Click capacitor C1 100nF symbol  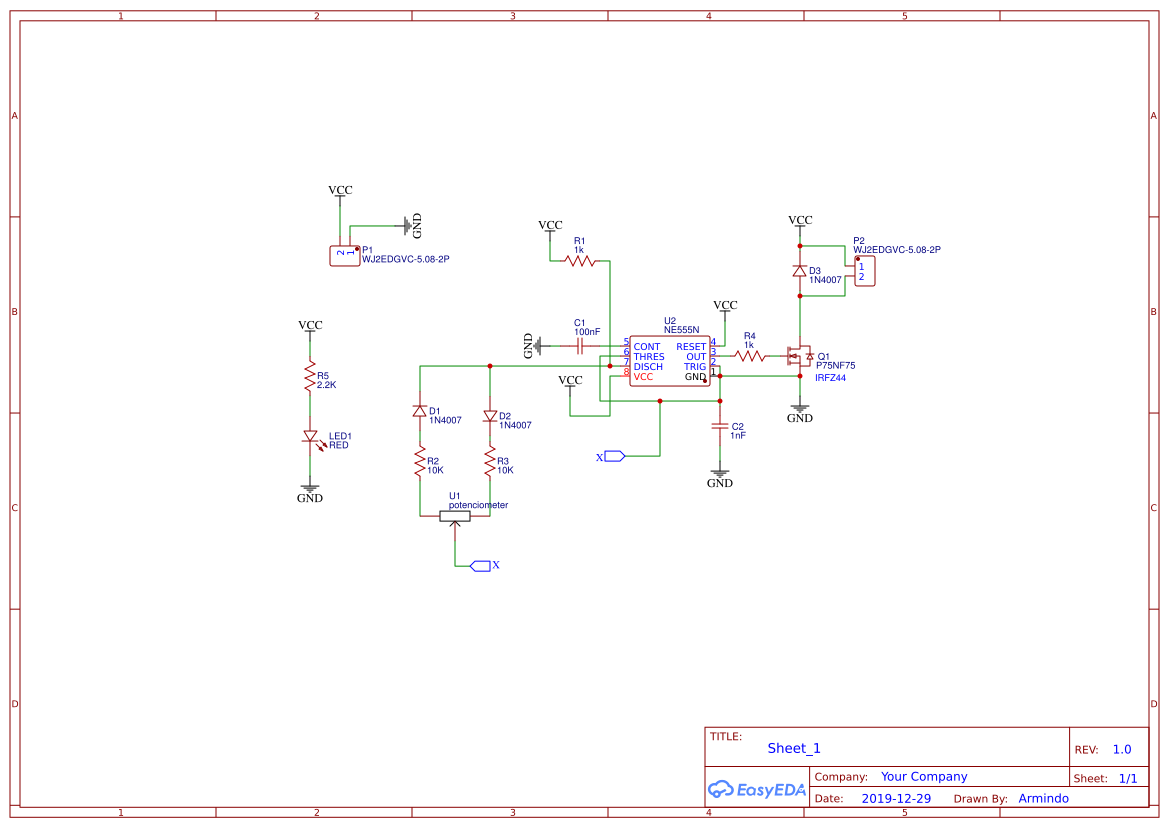click(x=578, y=345)
